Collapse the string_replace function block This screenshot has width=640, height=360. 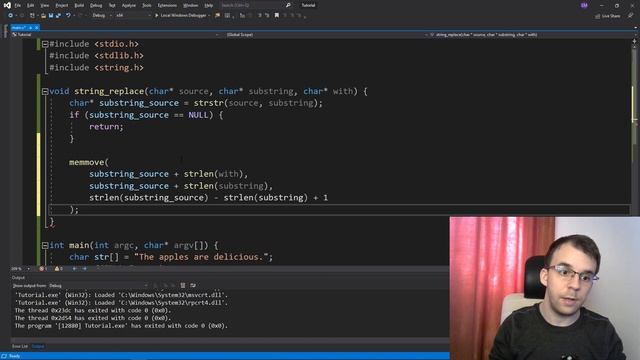click(x=45, y=91)
